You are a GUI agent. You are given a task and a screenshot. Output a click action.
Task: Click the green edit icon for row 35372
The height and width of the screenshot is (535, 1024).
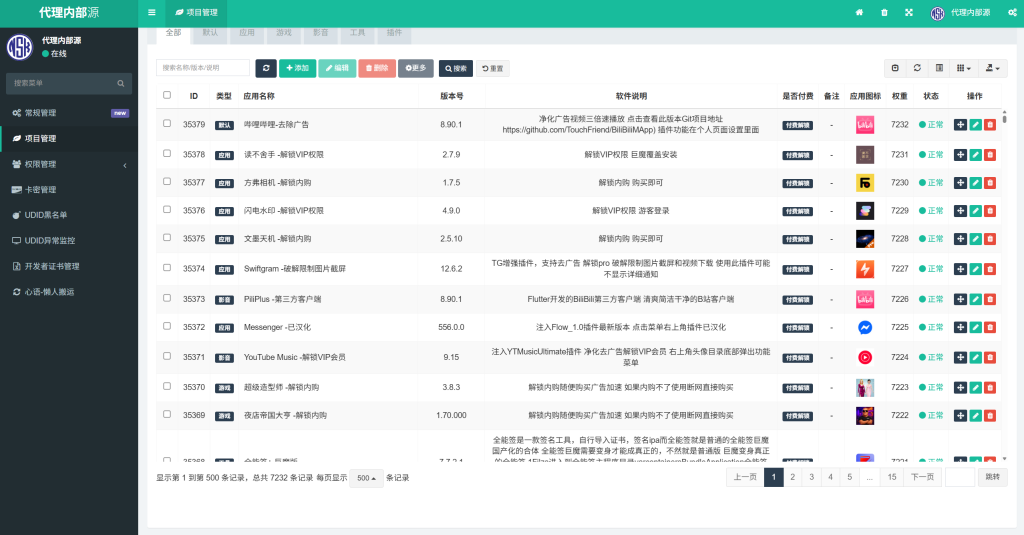click(976, 327)
